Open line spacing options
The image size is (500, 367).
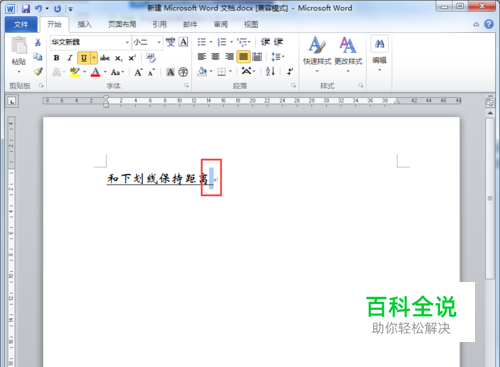277,57
